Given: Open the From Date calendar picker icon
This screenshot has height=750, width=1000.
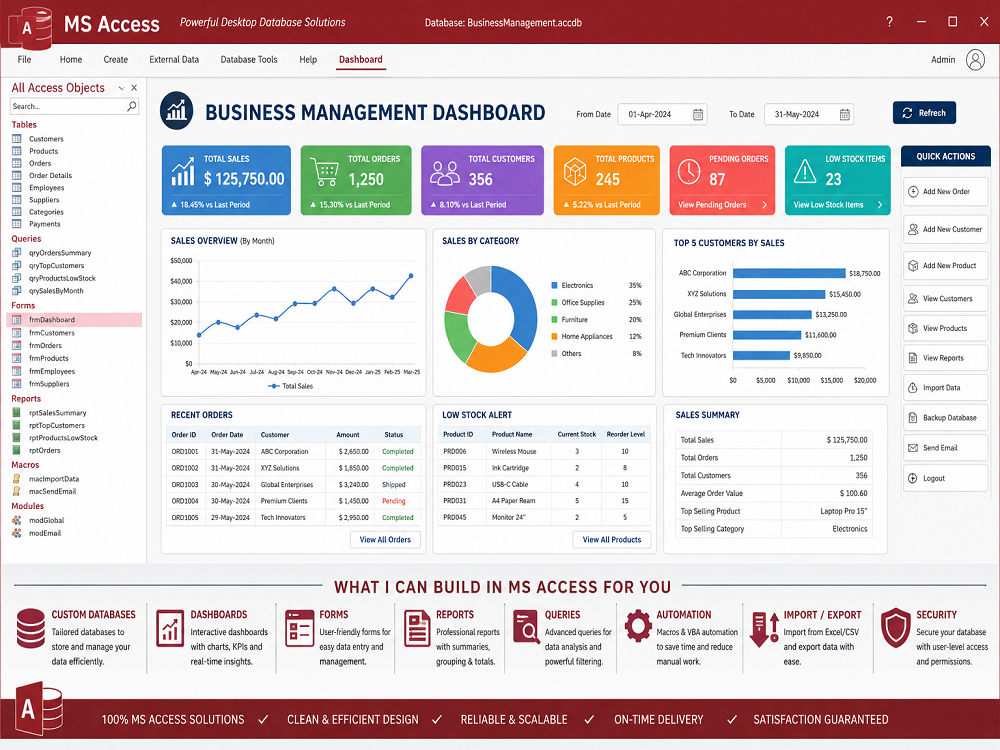Looking at the screenshot, I should coord(698,115).
